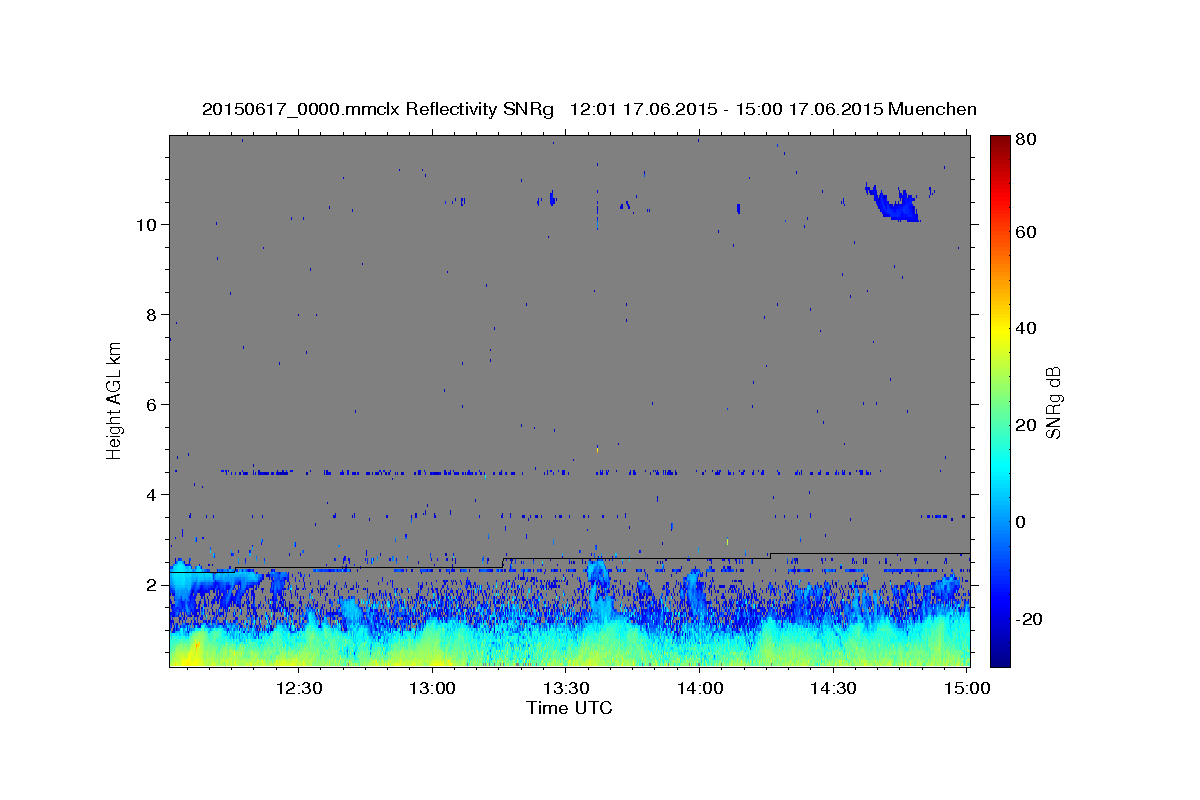This screenshot has height=800, width=1200.
Task: Click the height axis label '8'
Action: point(151,314)
